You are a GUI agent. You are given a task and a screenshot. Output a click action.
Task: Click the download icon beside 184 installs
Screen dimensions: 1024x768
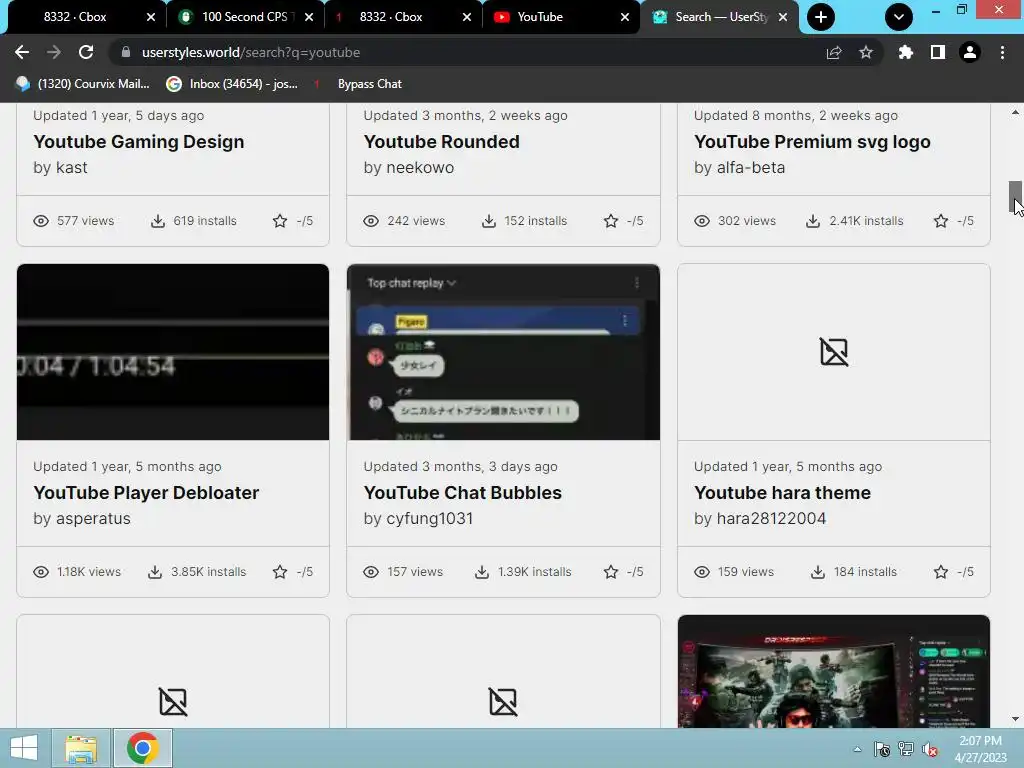pos(818,572)
